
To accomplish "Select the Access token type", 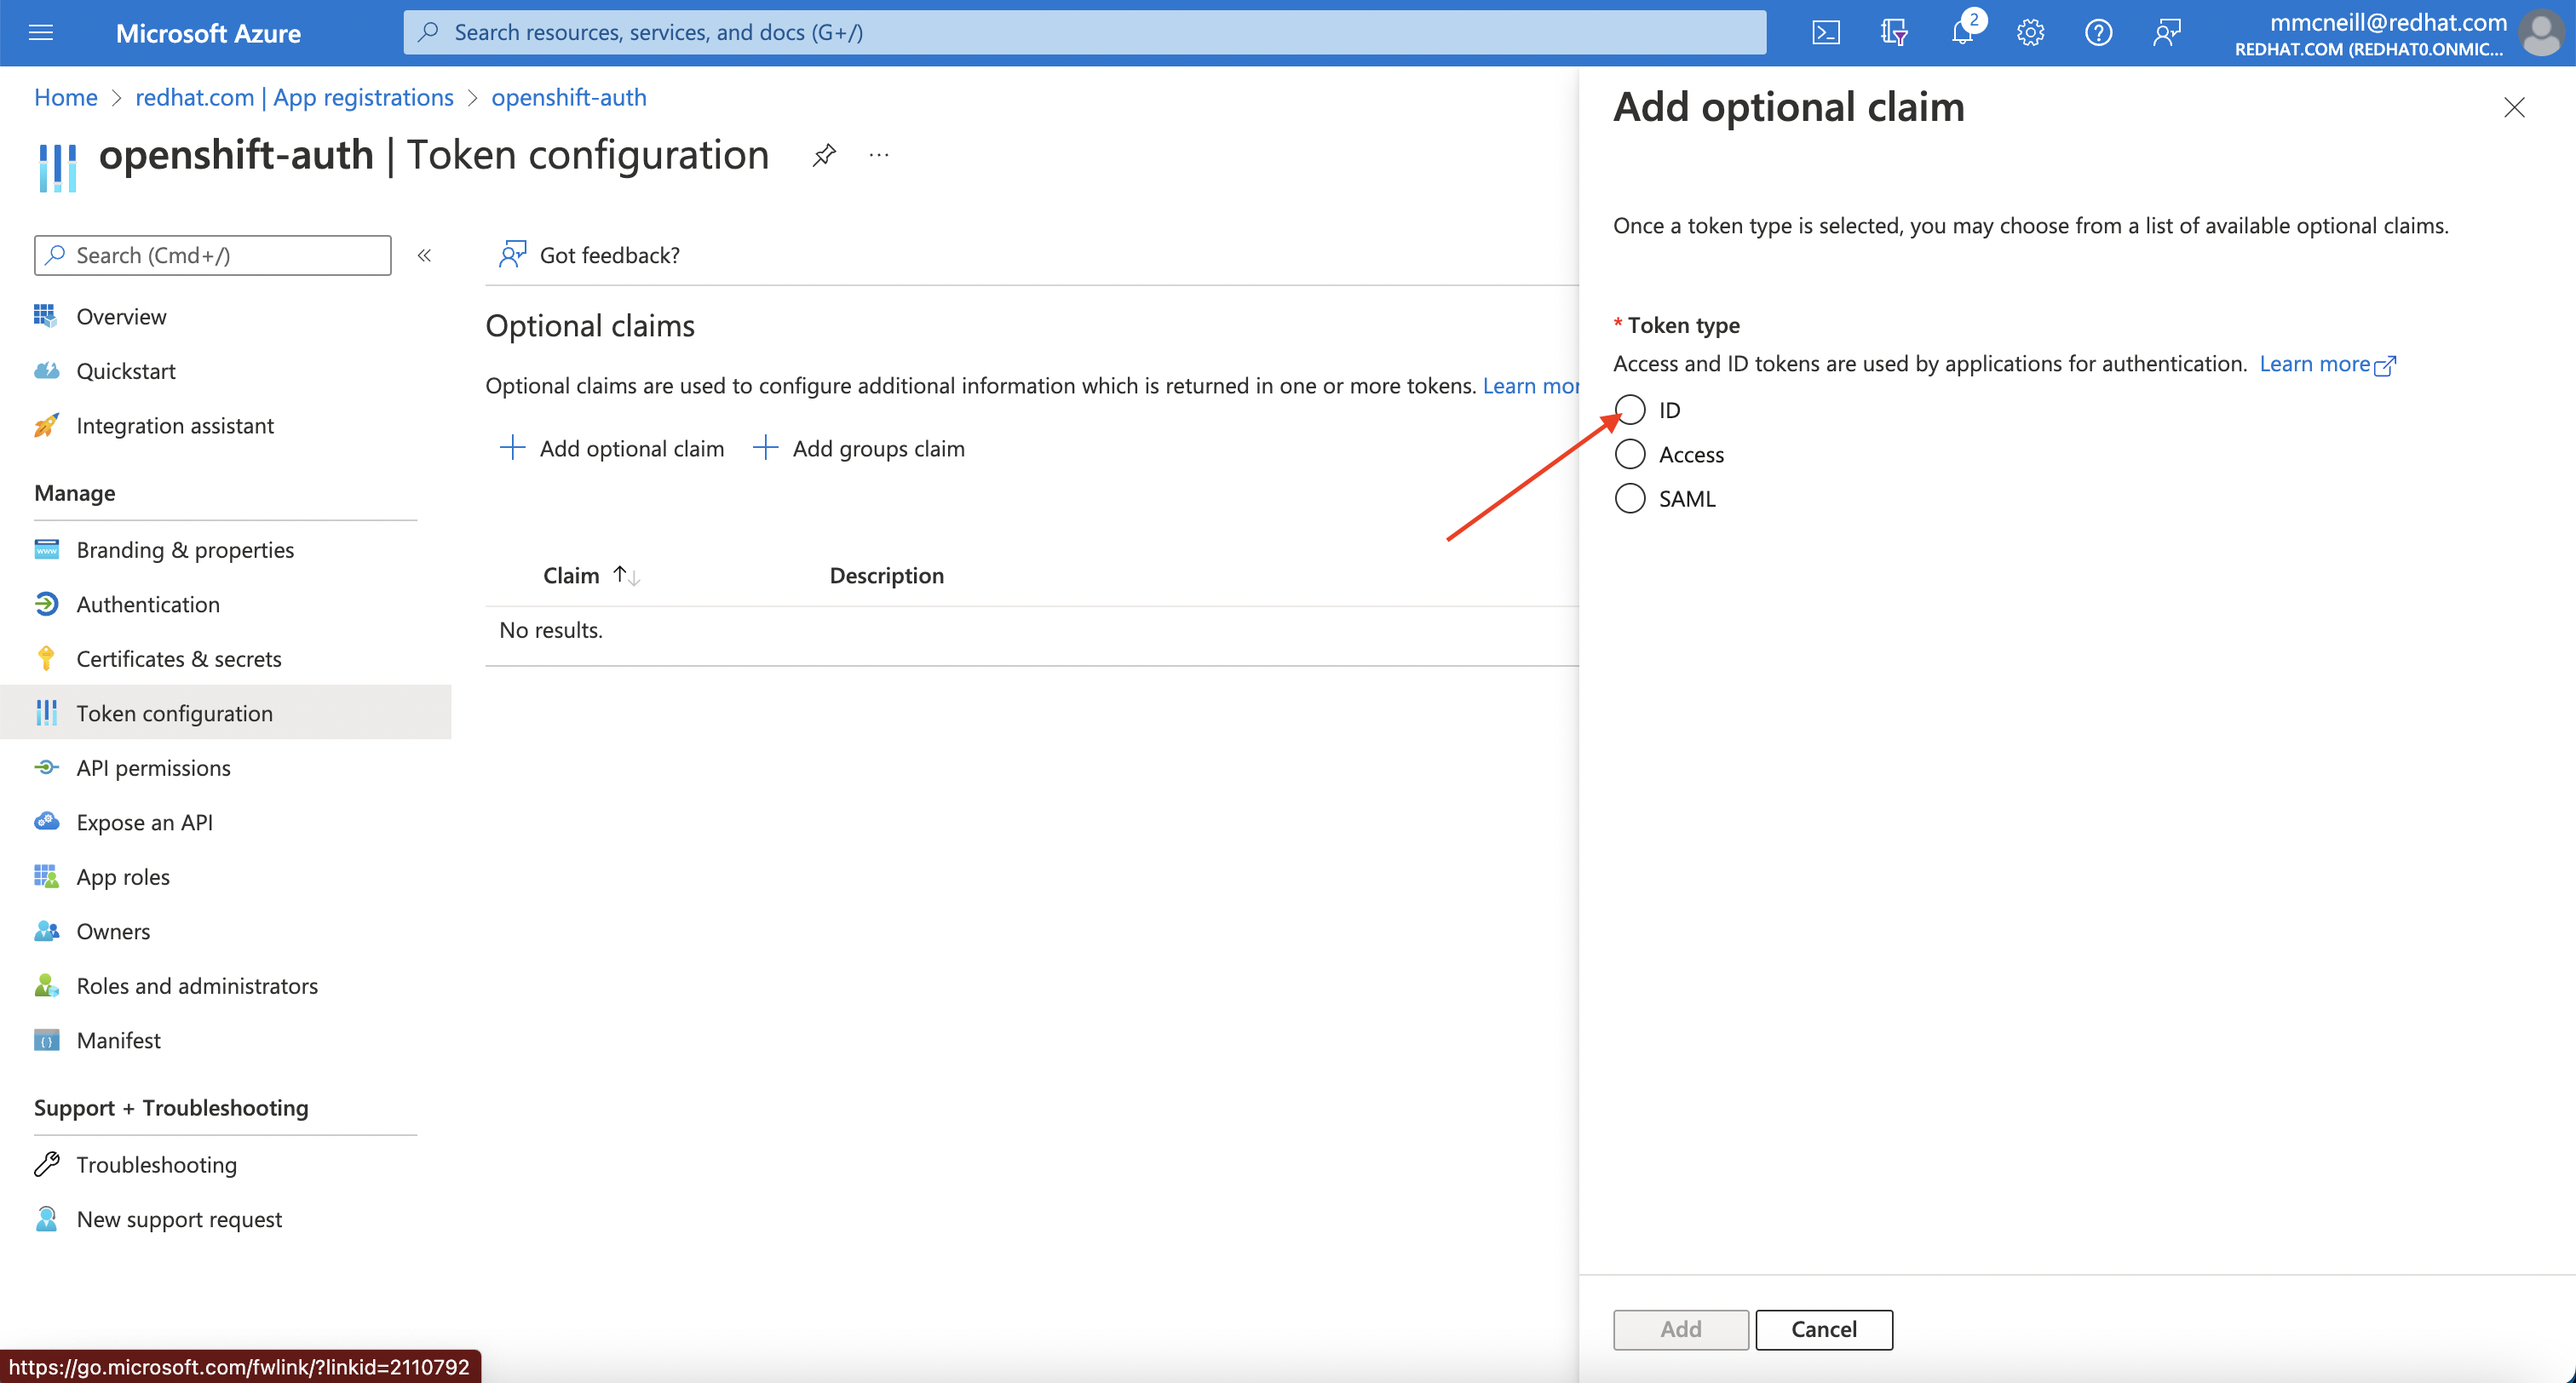I will [x=1630, y=453].
